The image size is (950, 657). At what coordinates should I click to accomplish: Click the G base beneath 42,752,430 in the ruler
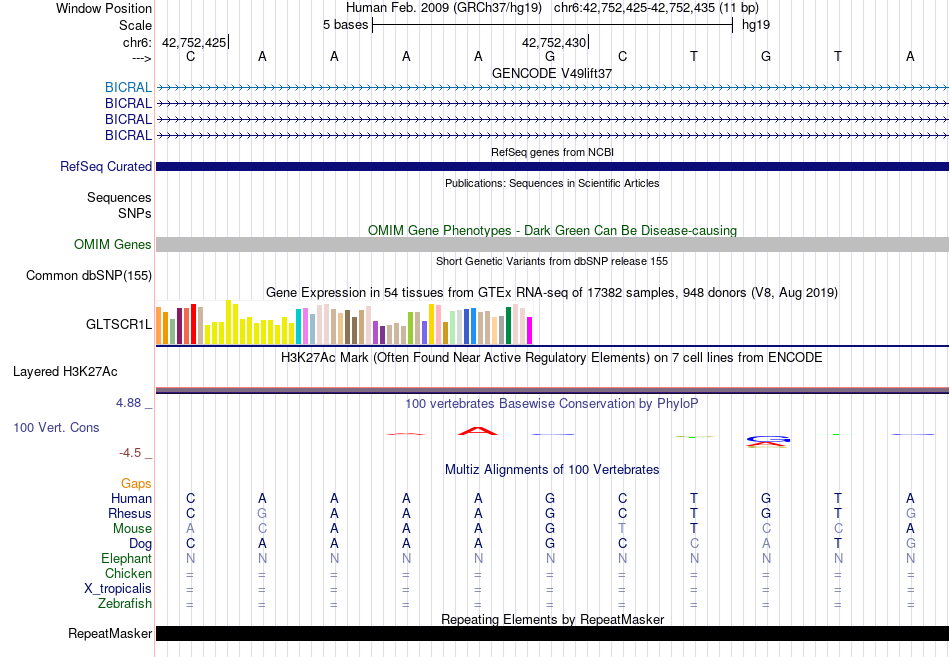point(550,56)
